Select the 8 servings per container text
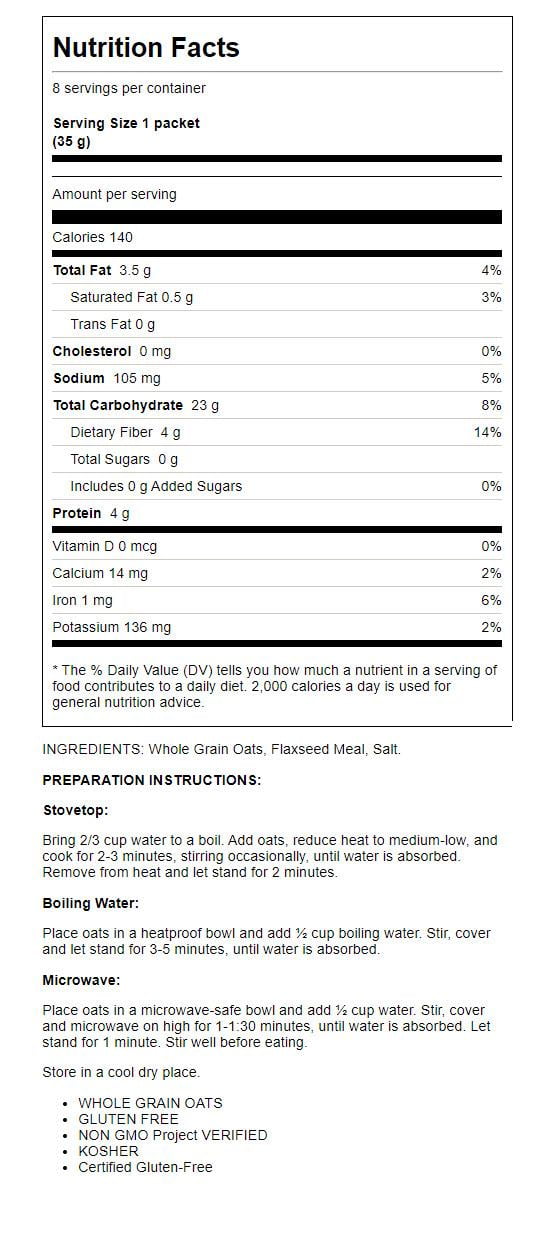 129,88
